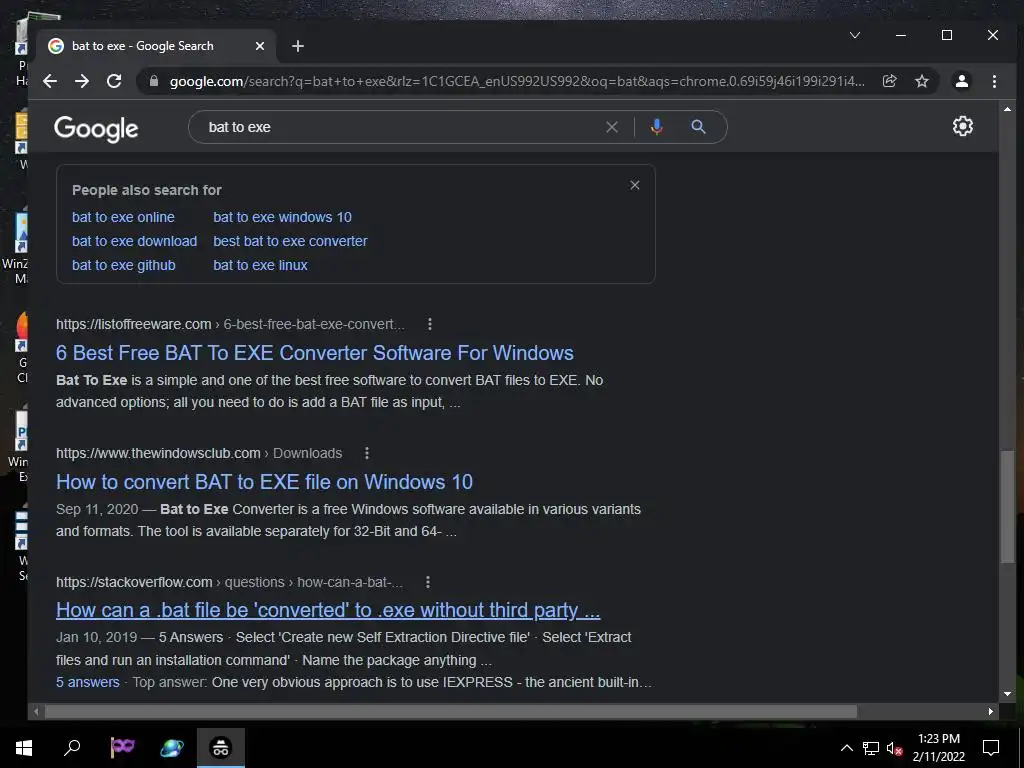Click the horizontal scrollbar thumb
This screenshot has width=1024, height=768.
point(451,711)
